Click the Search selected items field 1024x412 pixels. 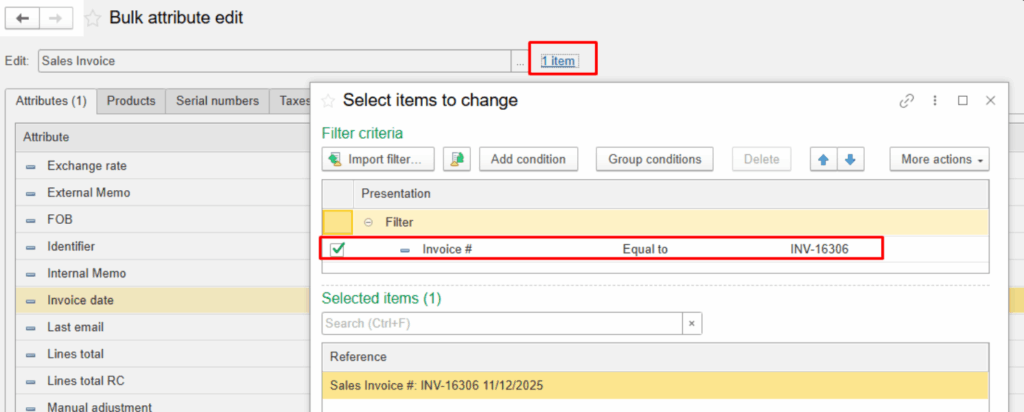[x=502, y=324]
